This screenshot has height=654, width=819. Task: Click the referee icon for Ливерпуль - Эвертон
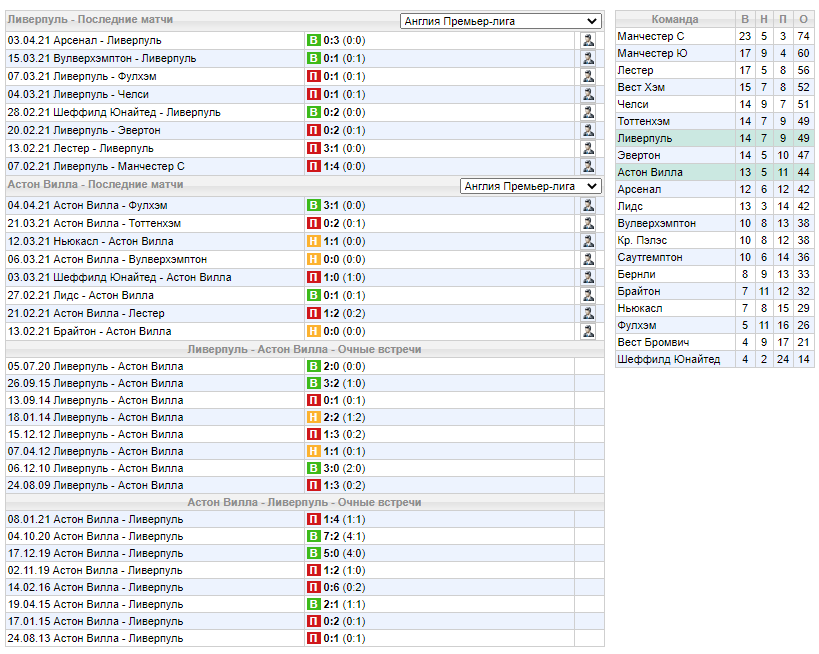(588, 130)
